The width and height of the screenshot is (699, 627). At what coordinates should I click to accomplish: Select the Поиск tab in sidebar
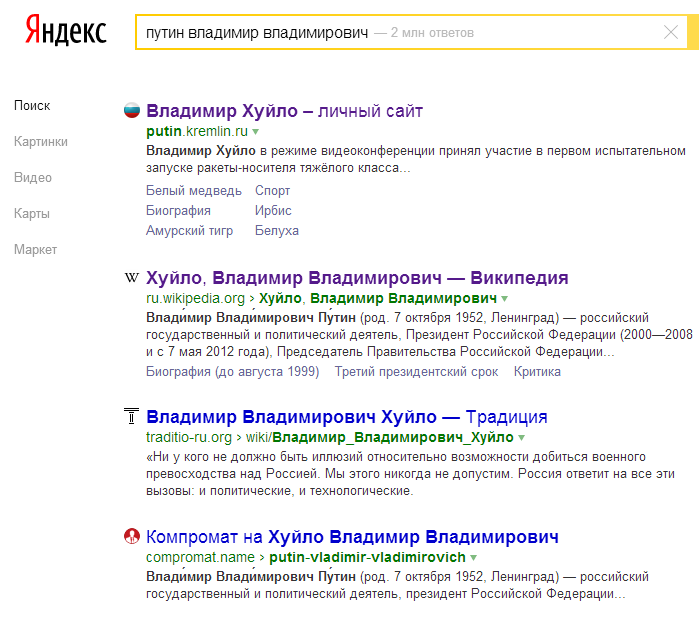coord(32,106)
